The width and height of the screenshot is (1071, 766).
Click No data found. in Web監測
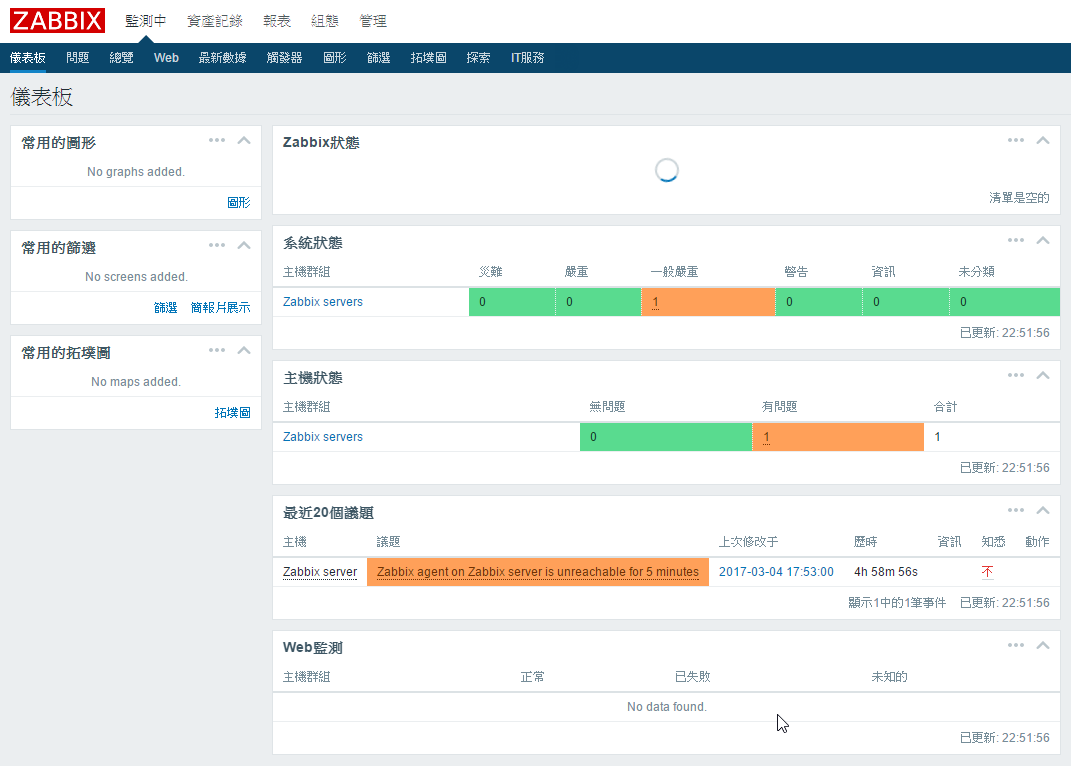pos(667,707)
